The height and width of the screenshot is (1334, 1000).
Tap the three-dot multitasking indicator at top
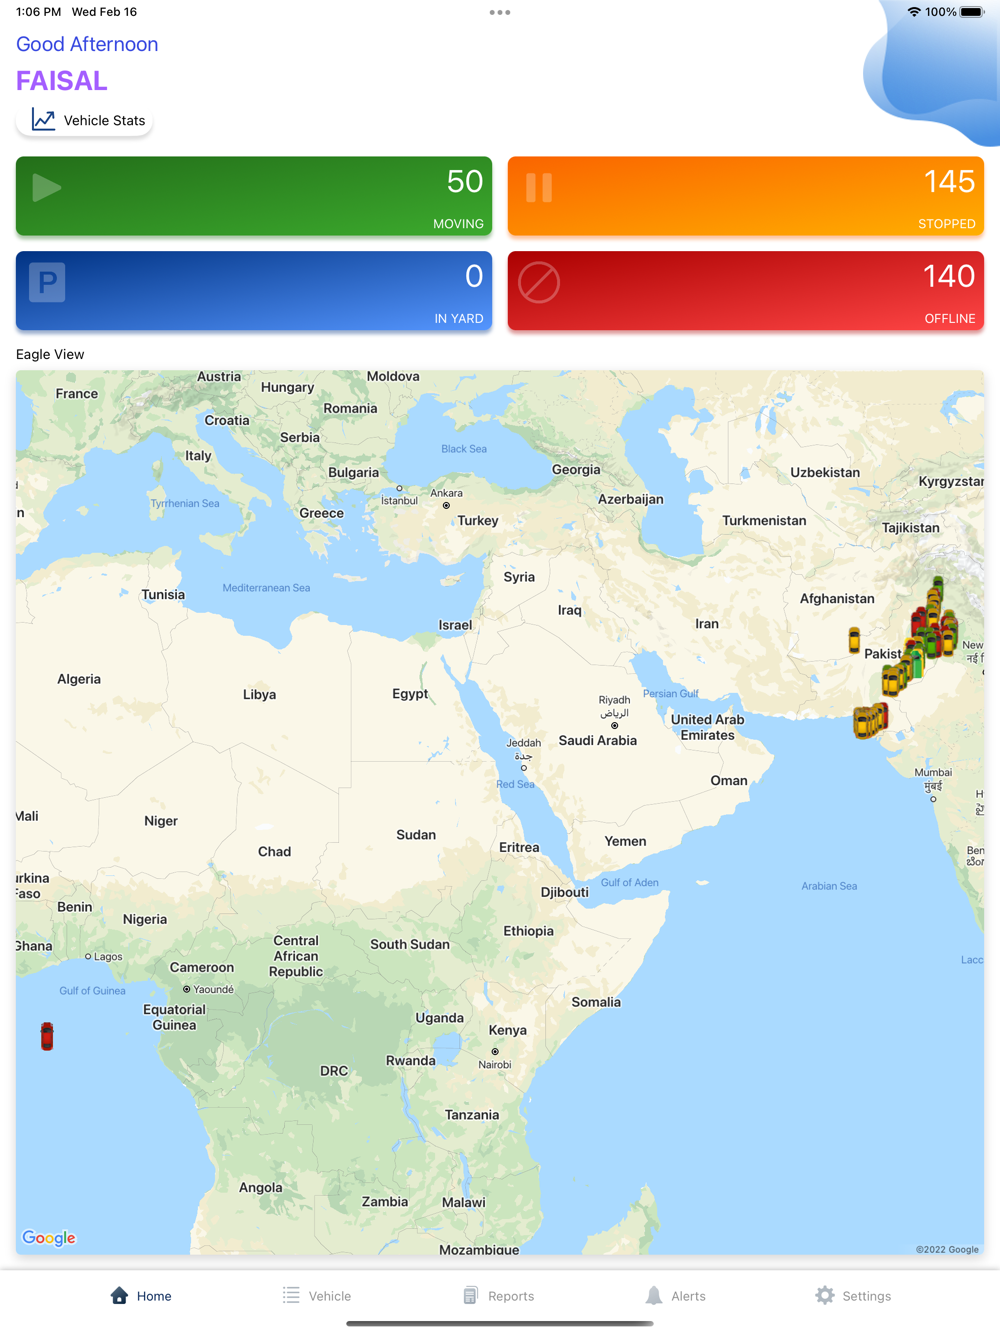pyautogui.click(x=500, y=13)
